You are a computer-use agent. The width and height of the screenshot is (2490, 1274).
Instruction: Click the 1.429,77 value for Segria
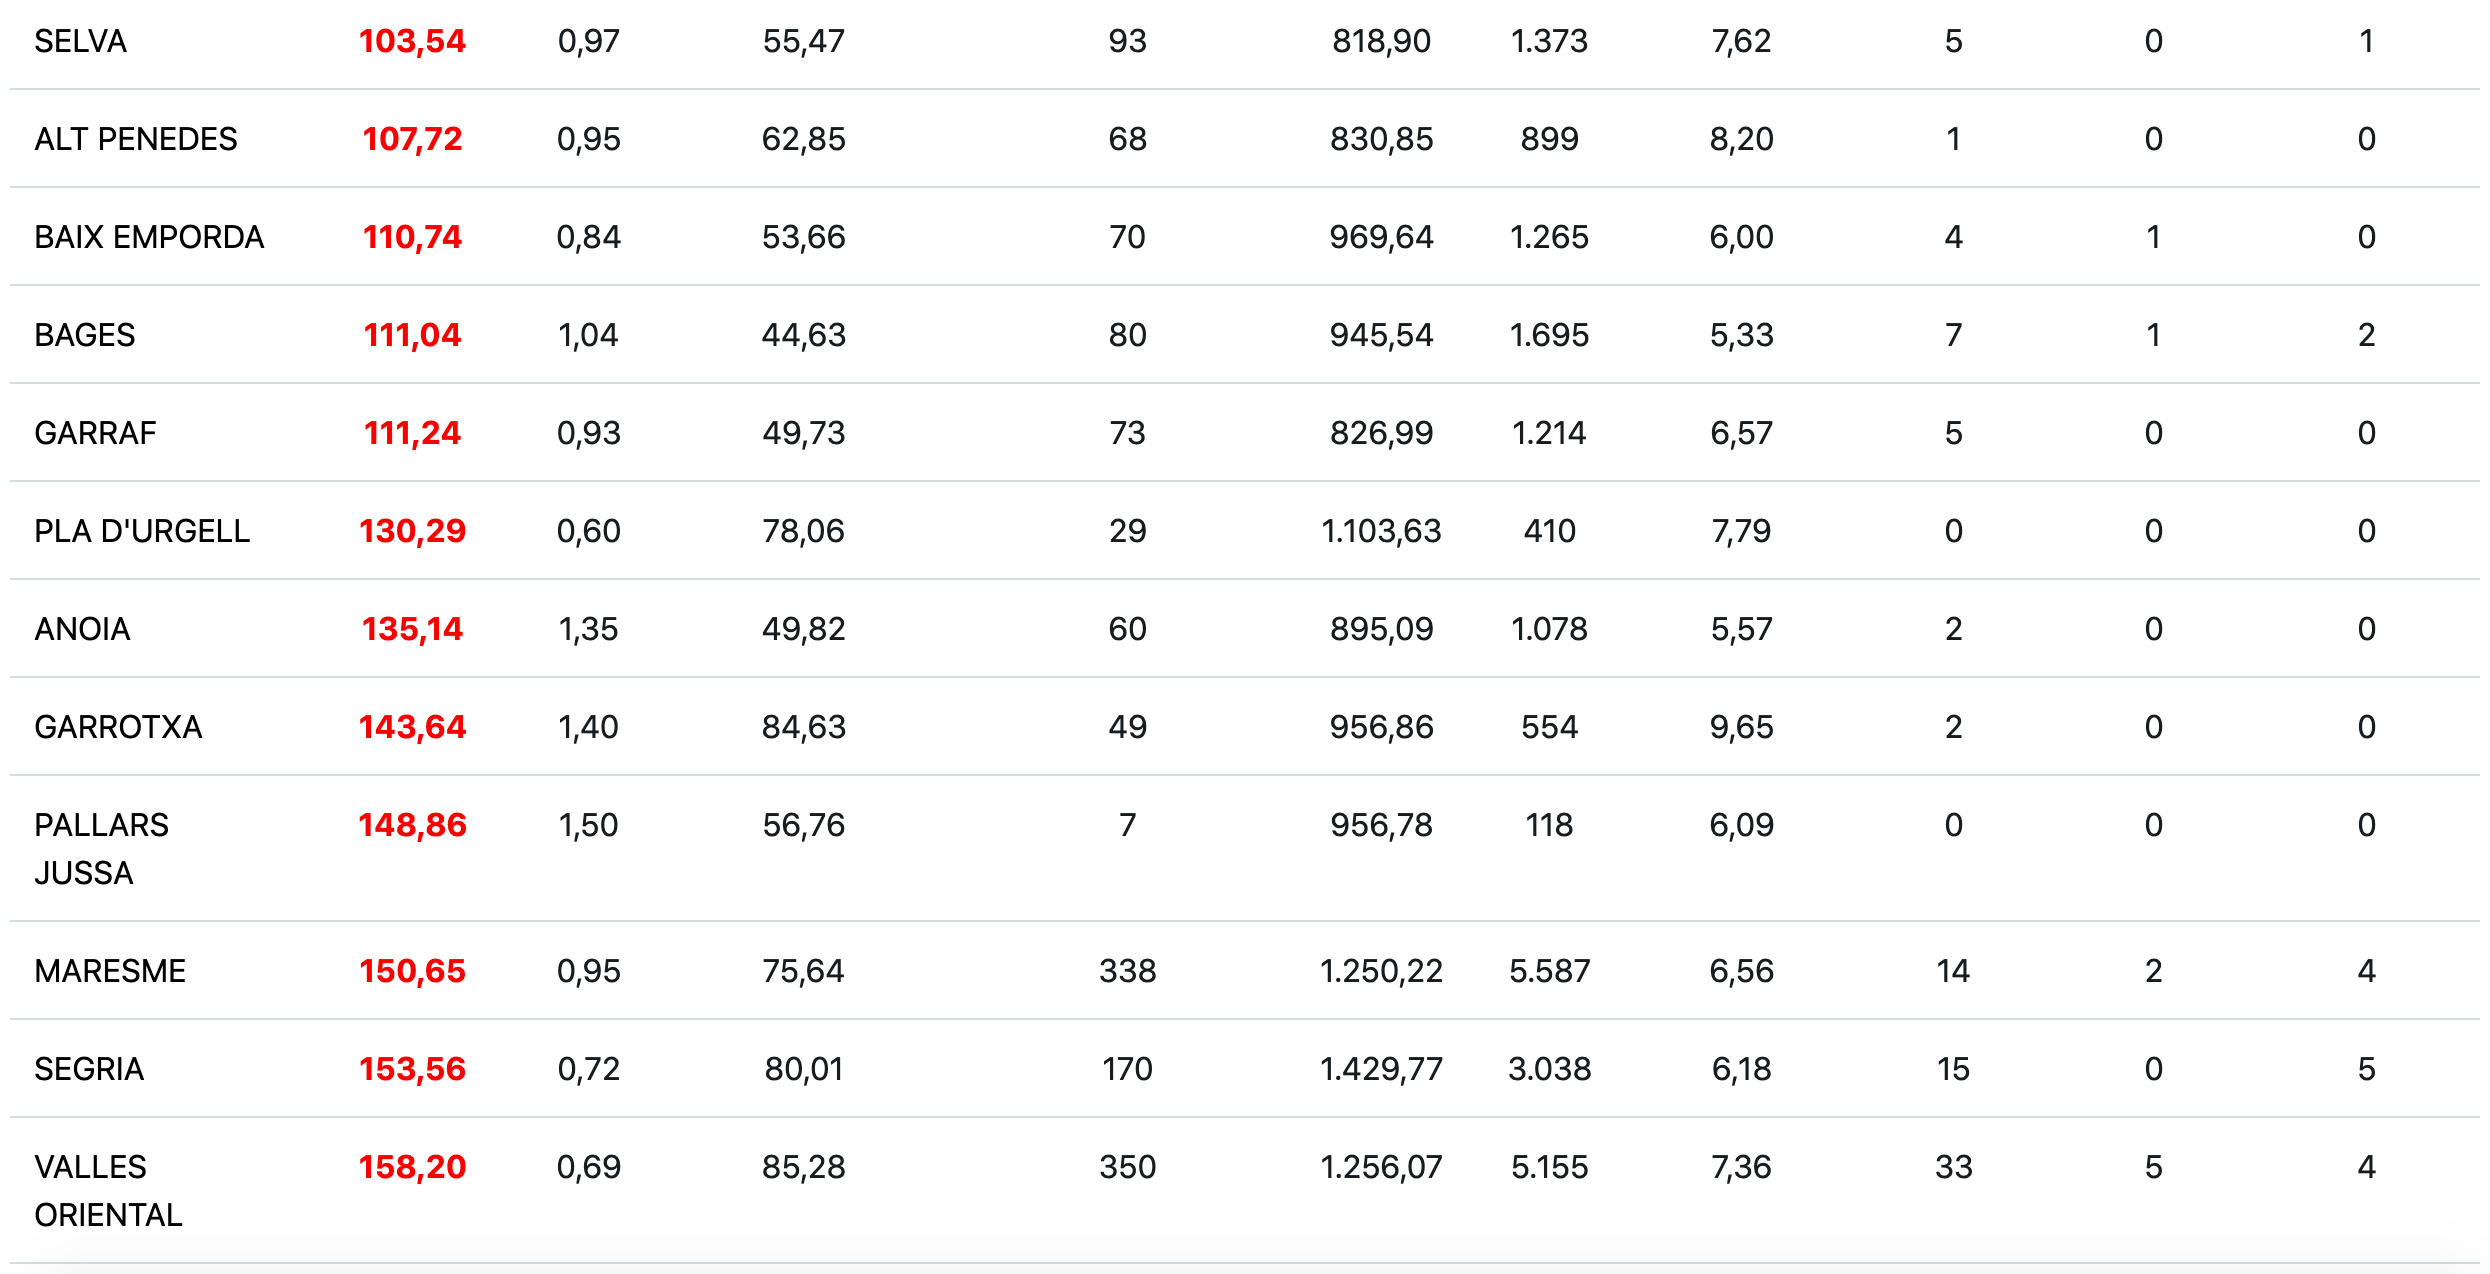[x=1381, y=1069]
